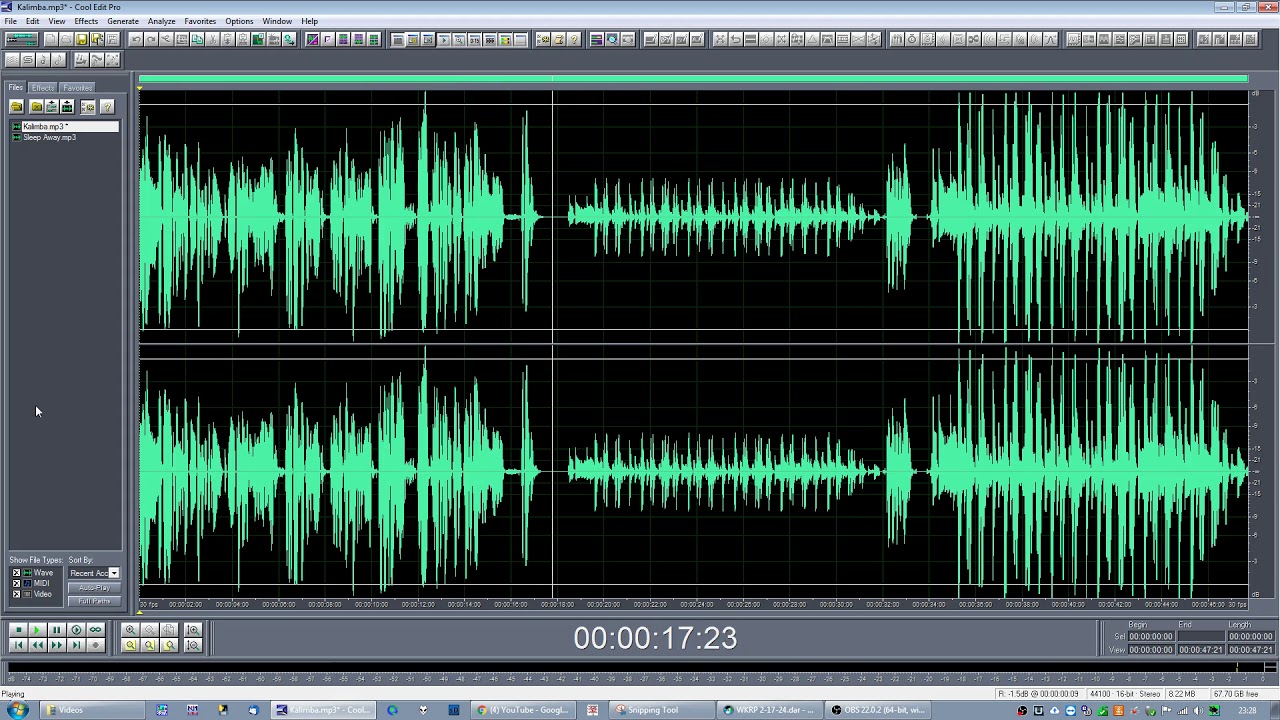The width and height of the screenshot is (1280, 720).
Task: Zoom to left edge of selection
Action: [x=149, y=645]
